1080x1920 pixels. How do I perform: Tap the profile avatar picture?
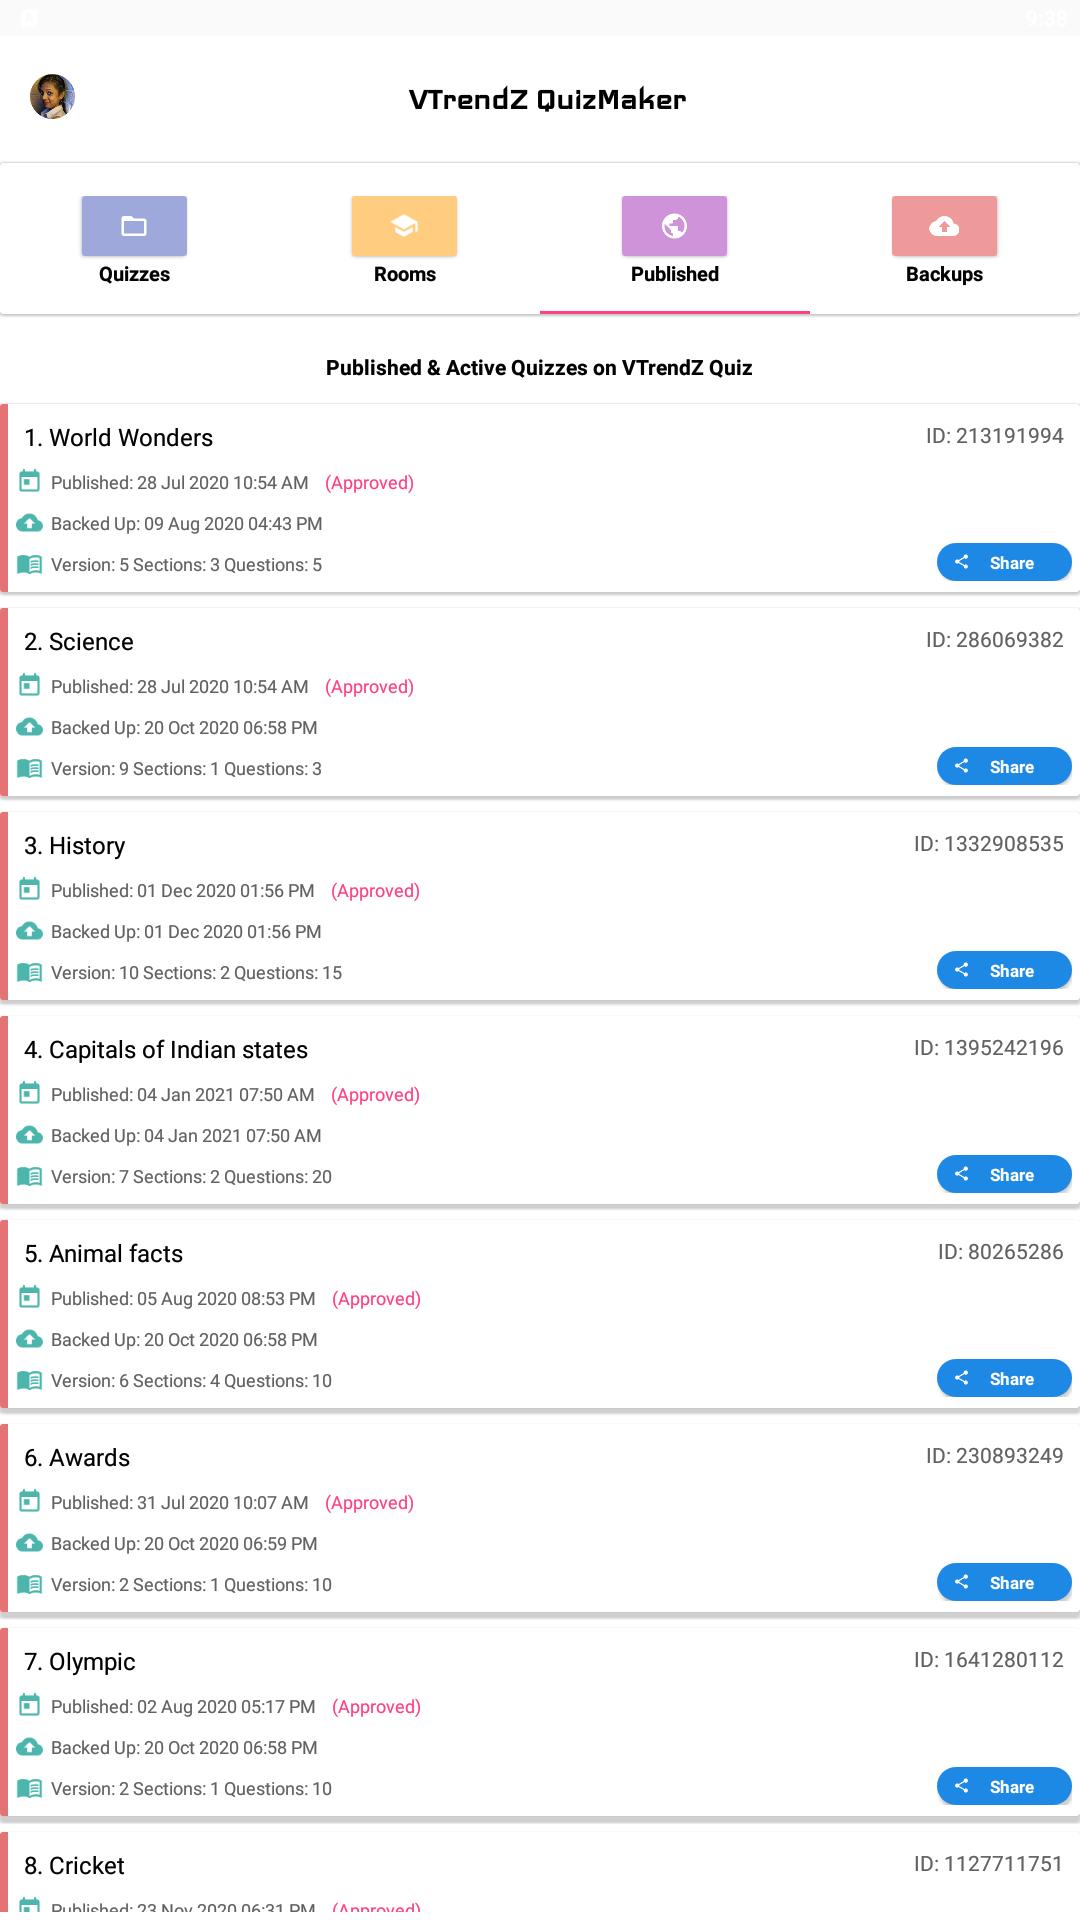coord(52,97)
